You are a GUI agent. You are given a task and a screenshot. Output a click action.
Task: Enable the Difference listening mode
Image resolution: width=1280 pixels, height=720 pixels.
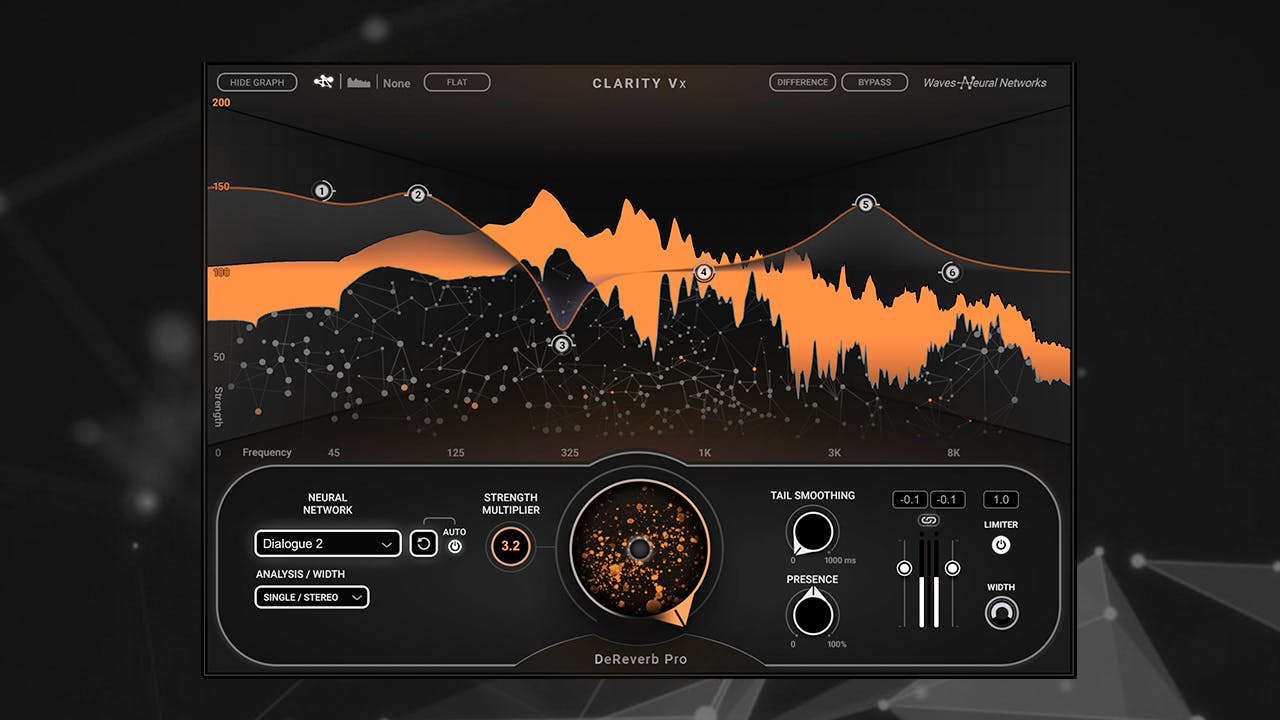pos(803,82)
